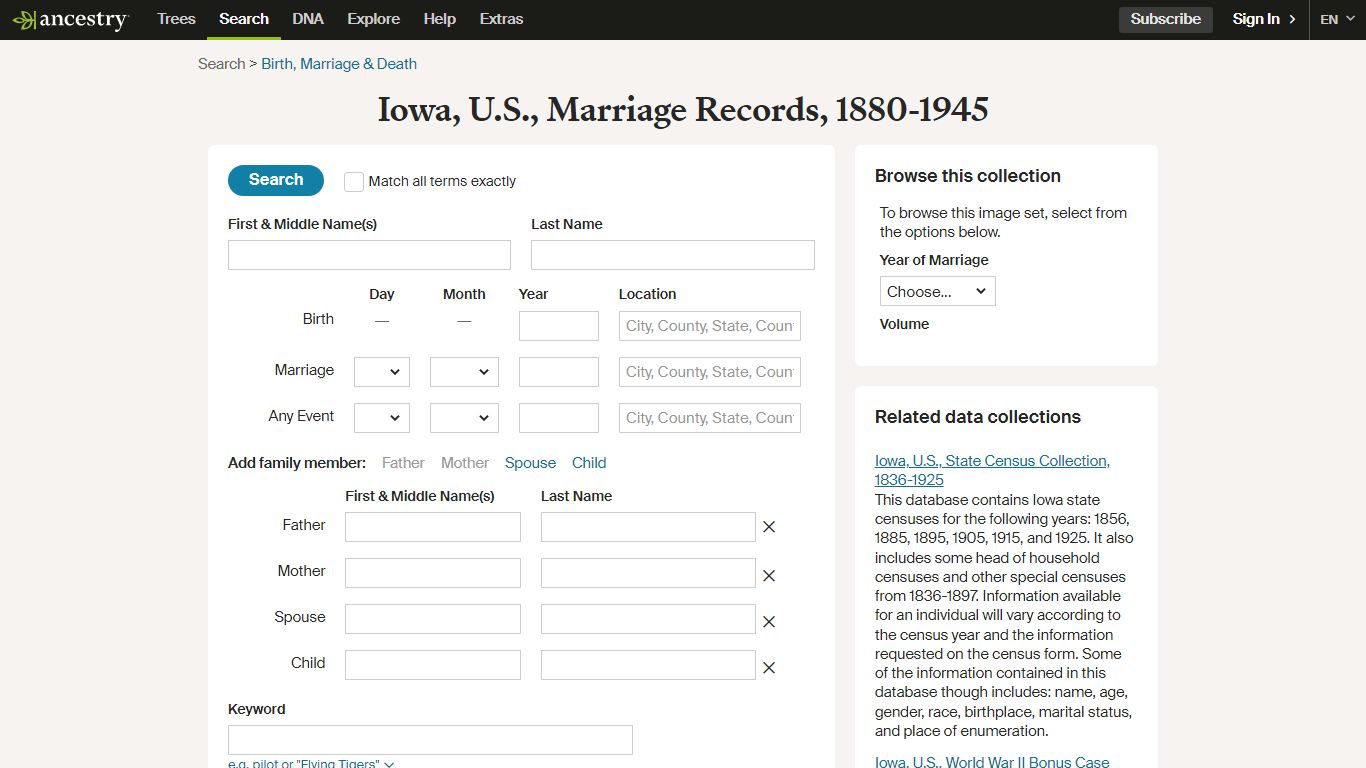Open the Year of Marriage Choose dropdown

[x=938, y=291]
